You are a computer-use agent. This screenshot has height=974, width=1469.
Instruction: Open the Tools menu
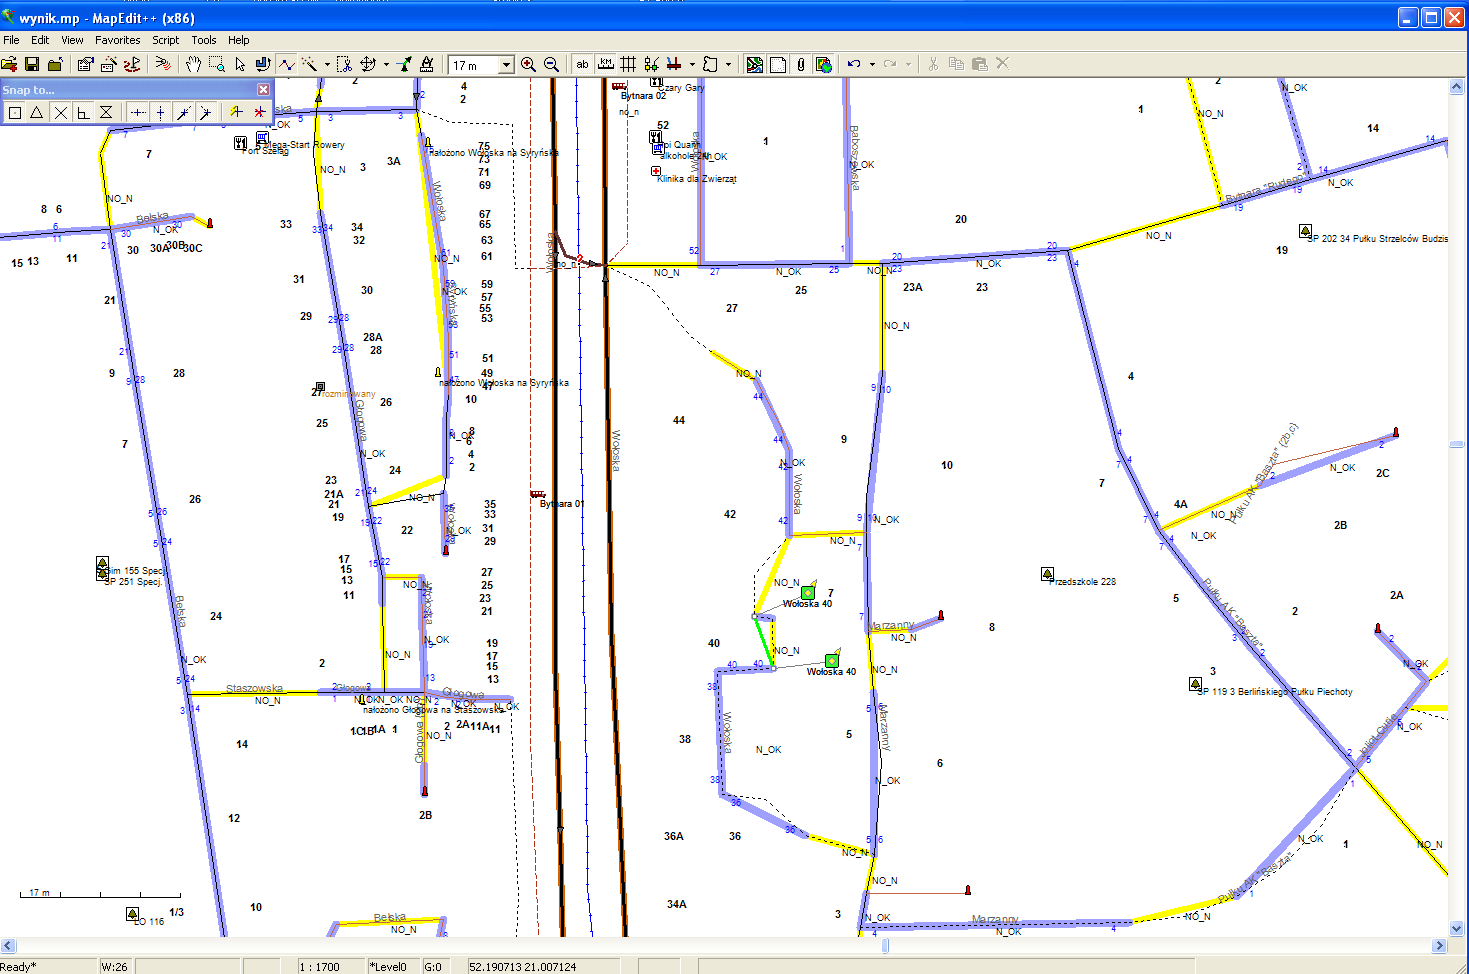[203, 40]
